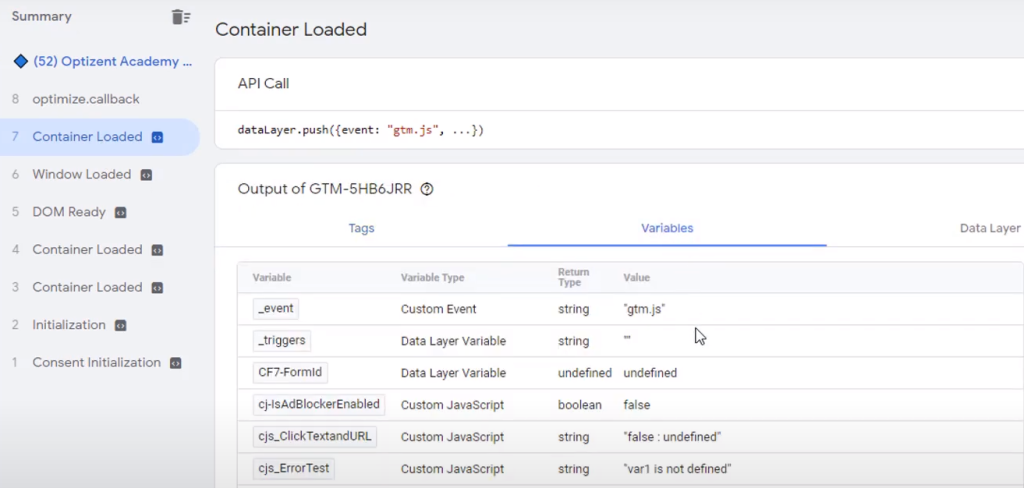Click the help icon beside GTM-5HB6JRR

click(427, 189)
